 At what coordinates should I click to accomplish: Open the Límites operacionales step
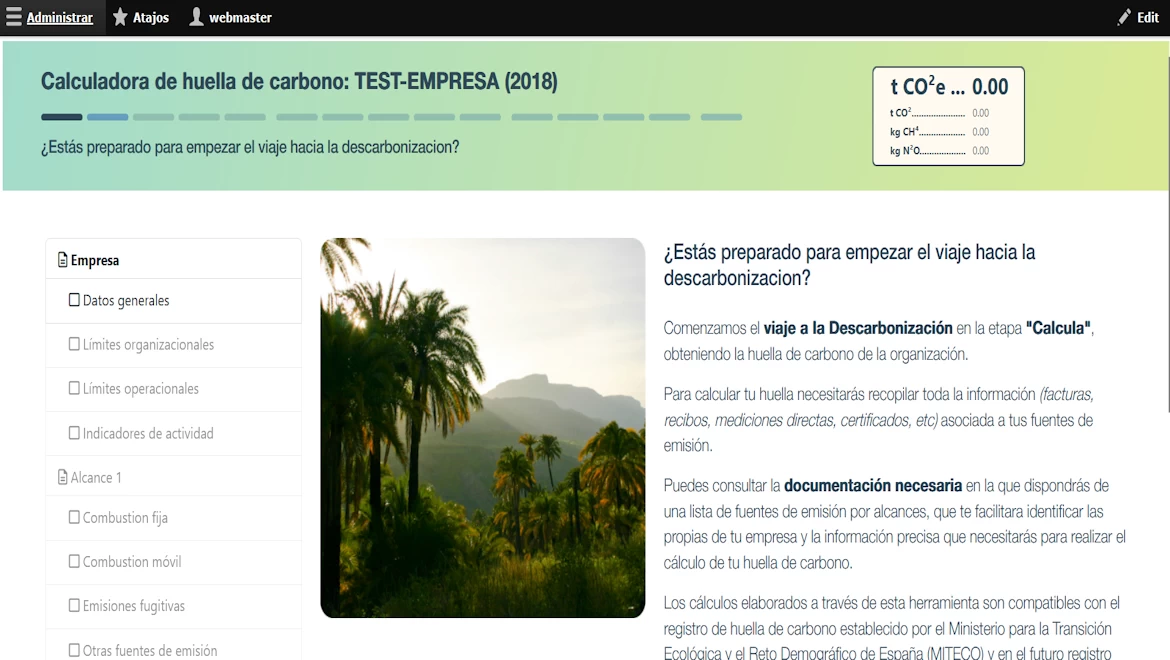(x=173, y=389)
